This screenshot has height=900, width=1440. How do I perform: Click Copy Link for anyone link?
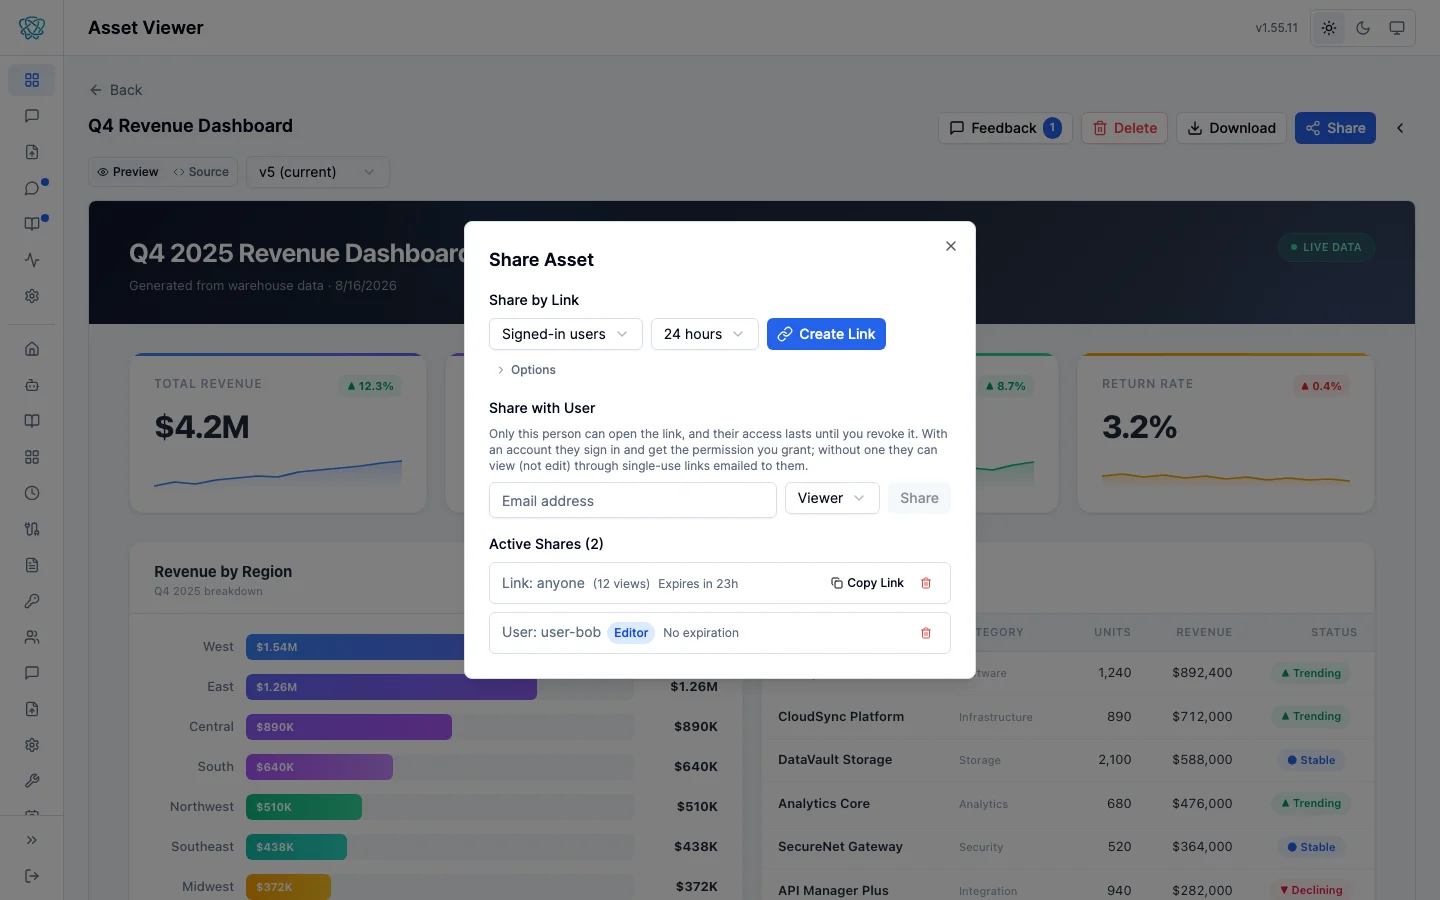[x=867, y=583]
